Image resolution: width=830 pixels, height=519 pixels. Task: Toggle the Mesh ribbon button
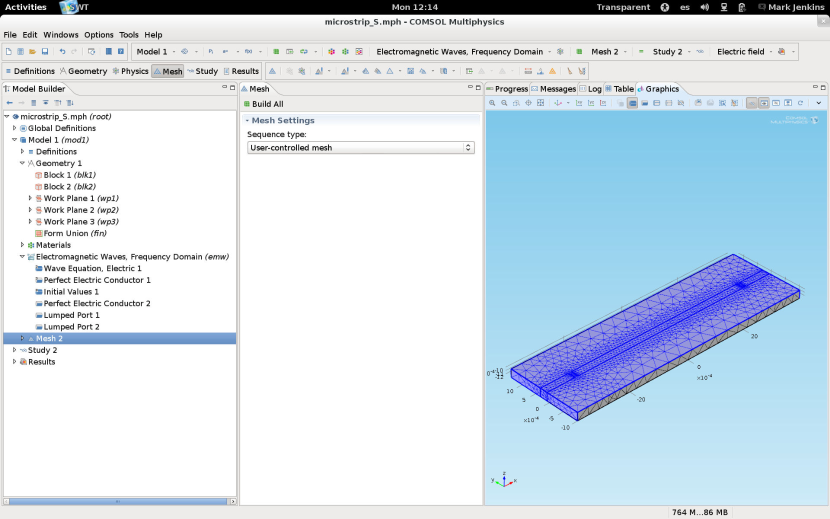(167, 71)
